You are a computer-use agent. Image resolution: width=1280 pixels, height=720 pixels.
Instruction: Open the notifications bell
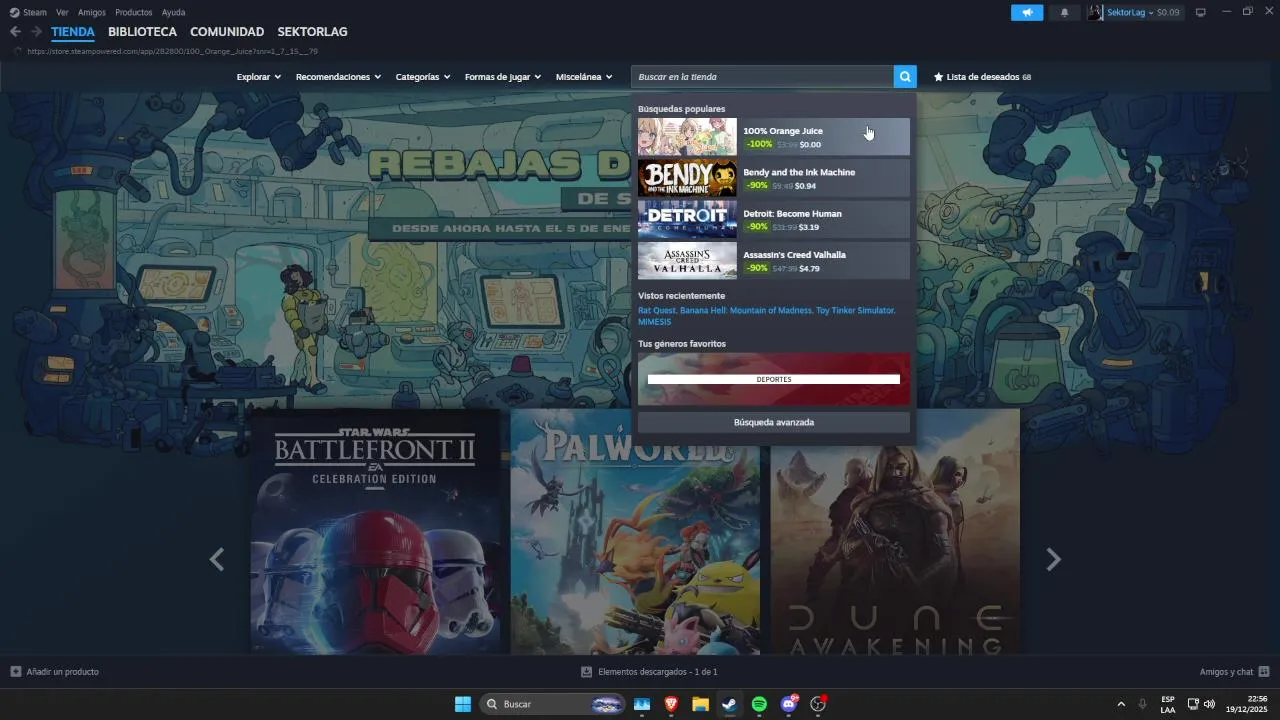pos(1064,12)
